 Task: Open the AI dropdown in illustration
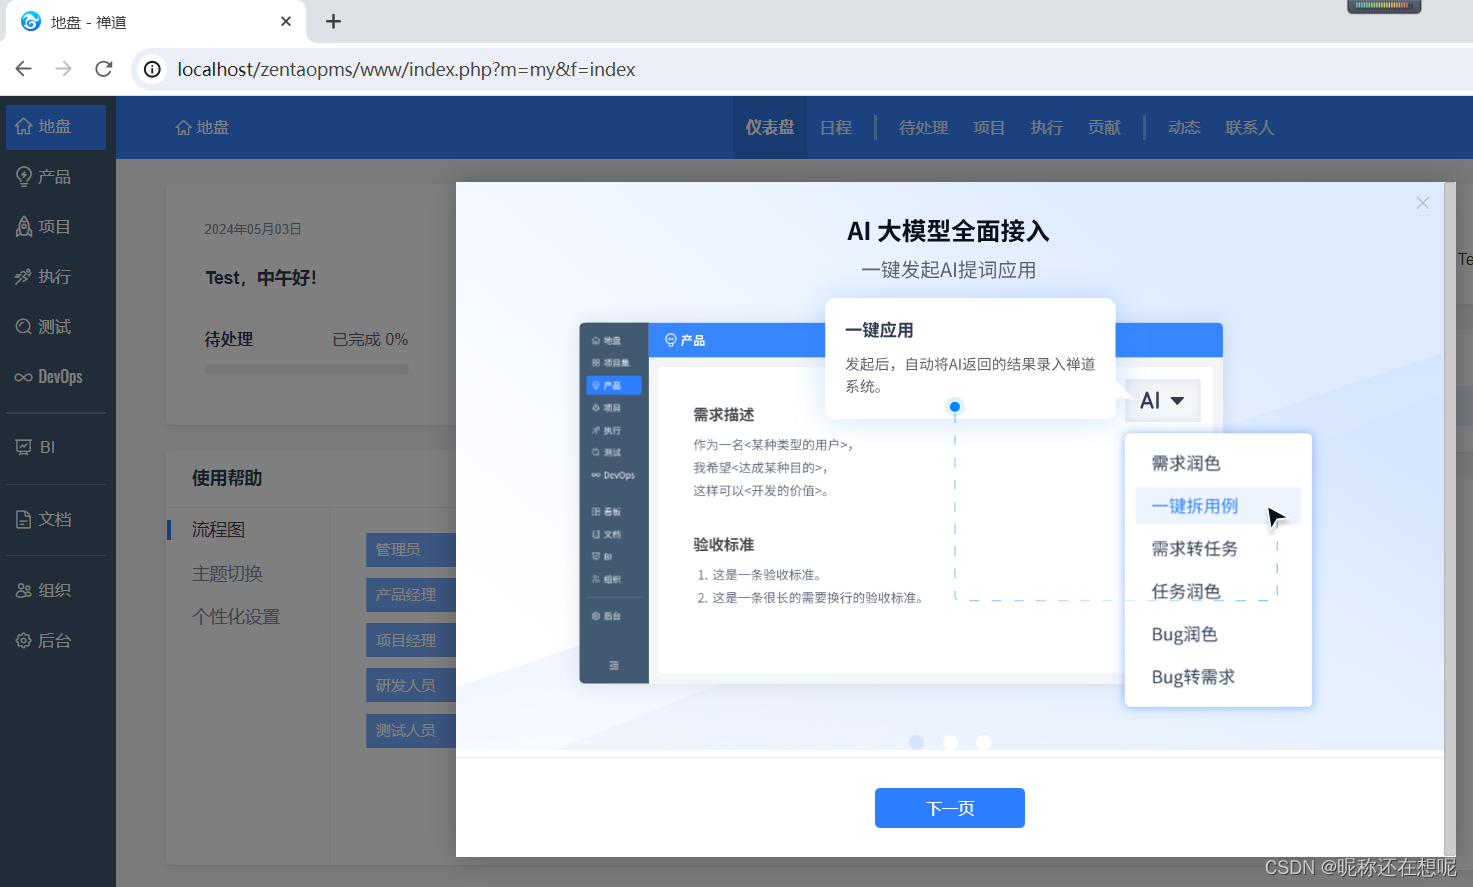[x=1162, y=401]
